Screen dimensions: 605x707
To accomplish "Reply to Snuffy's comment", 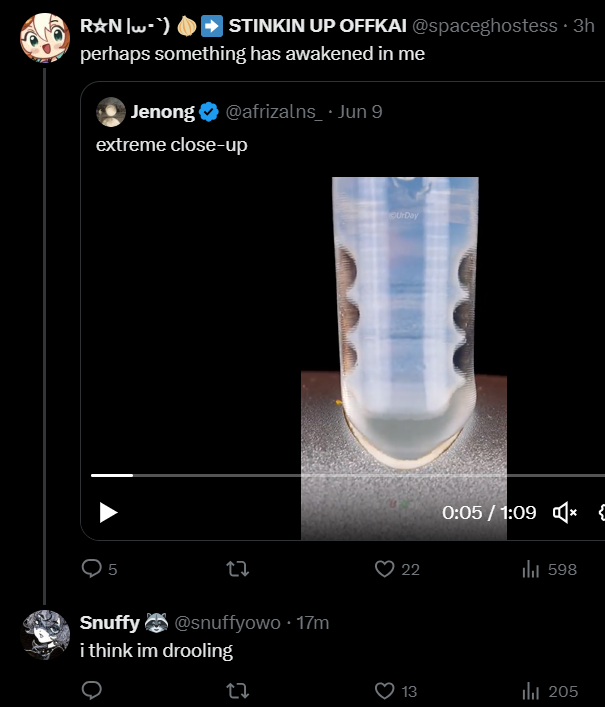I will 92,690.
